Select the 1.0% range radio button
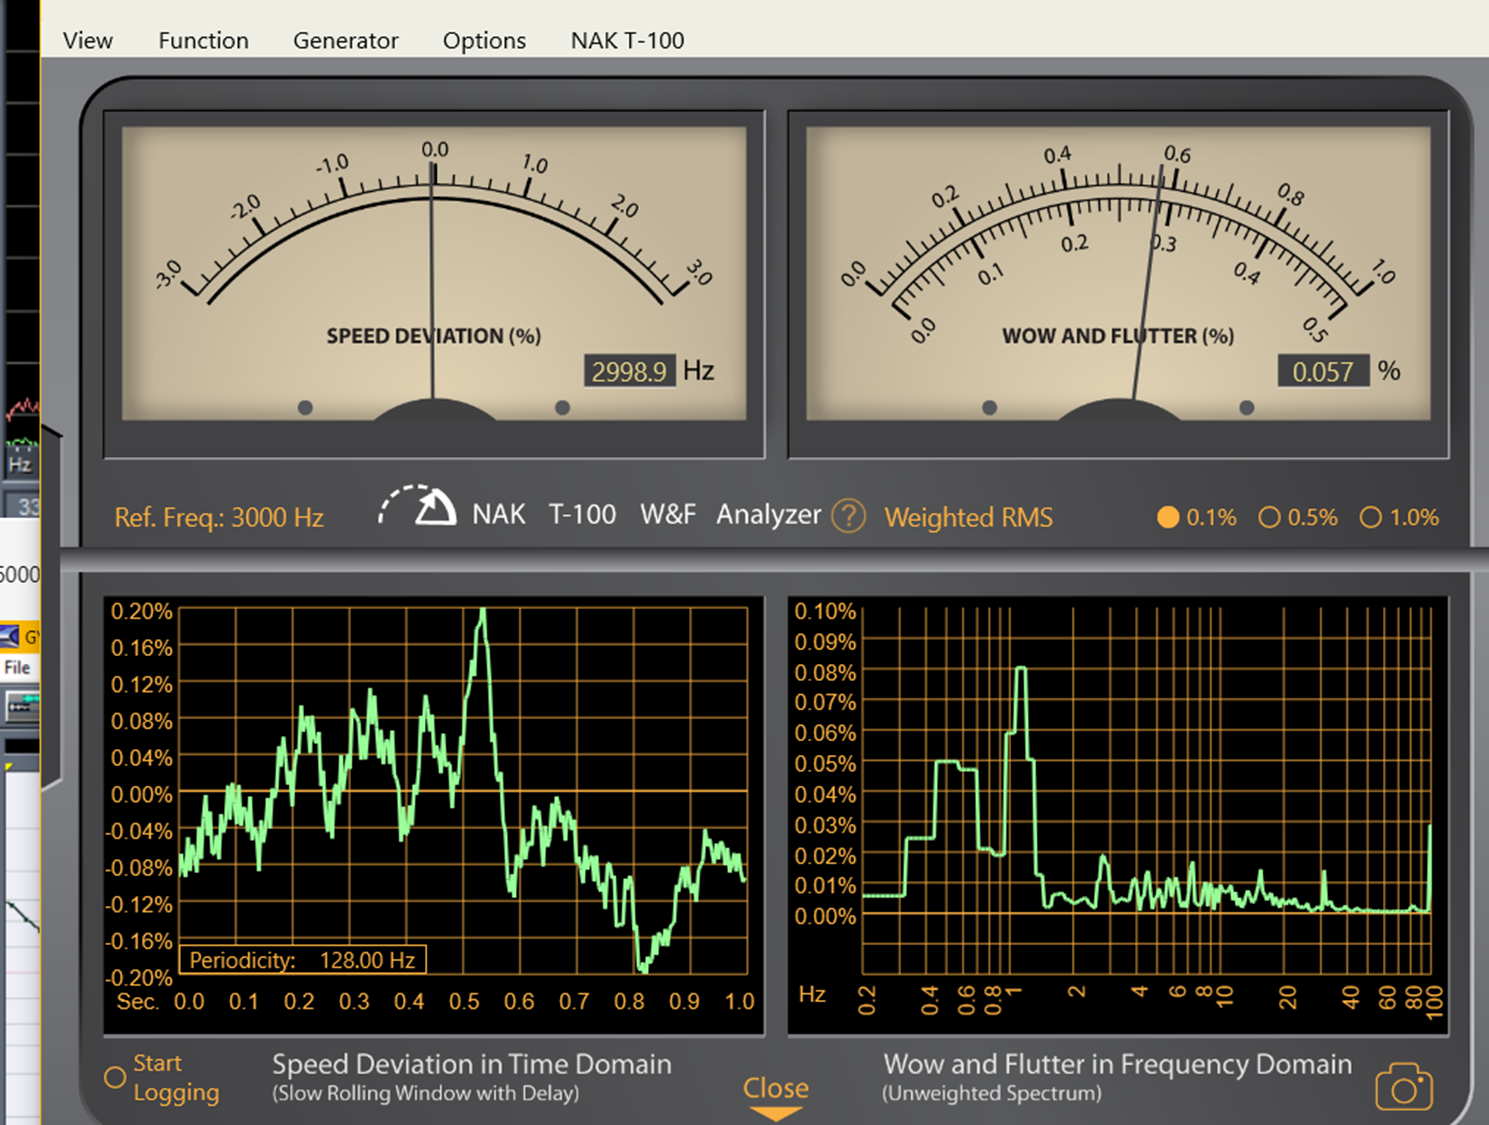Viewport: 1489px width, 1125px height. click(x=1370, y=517)
